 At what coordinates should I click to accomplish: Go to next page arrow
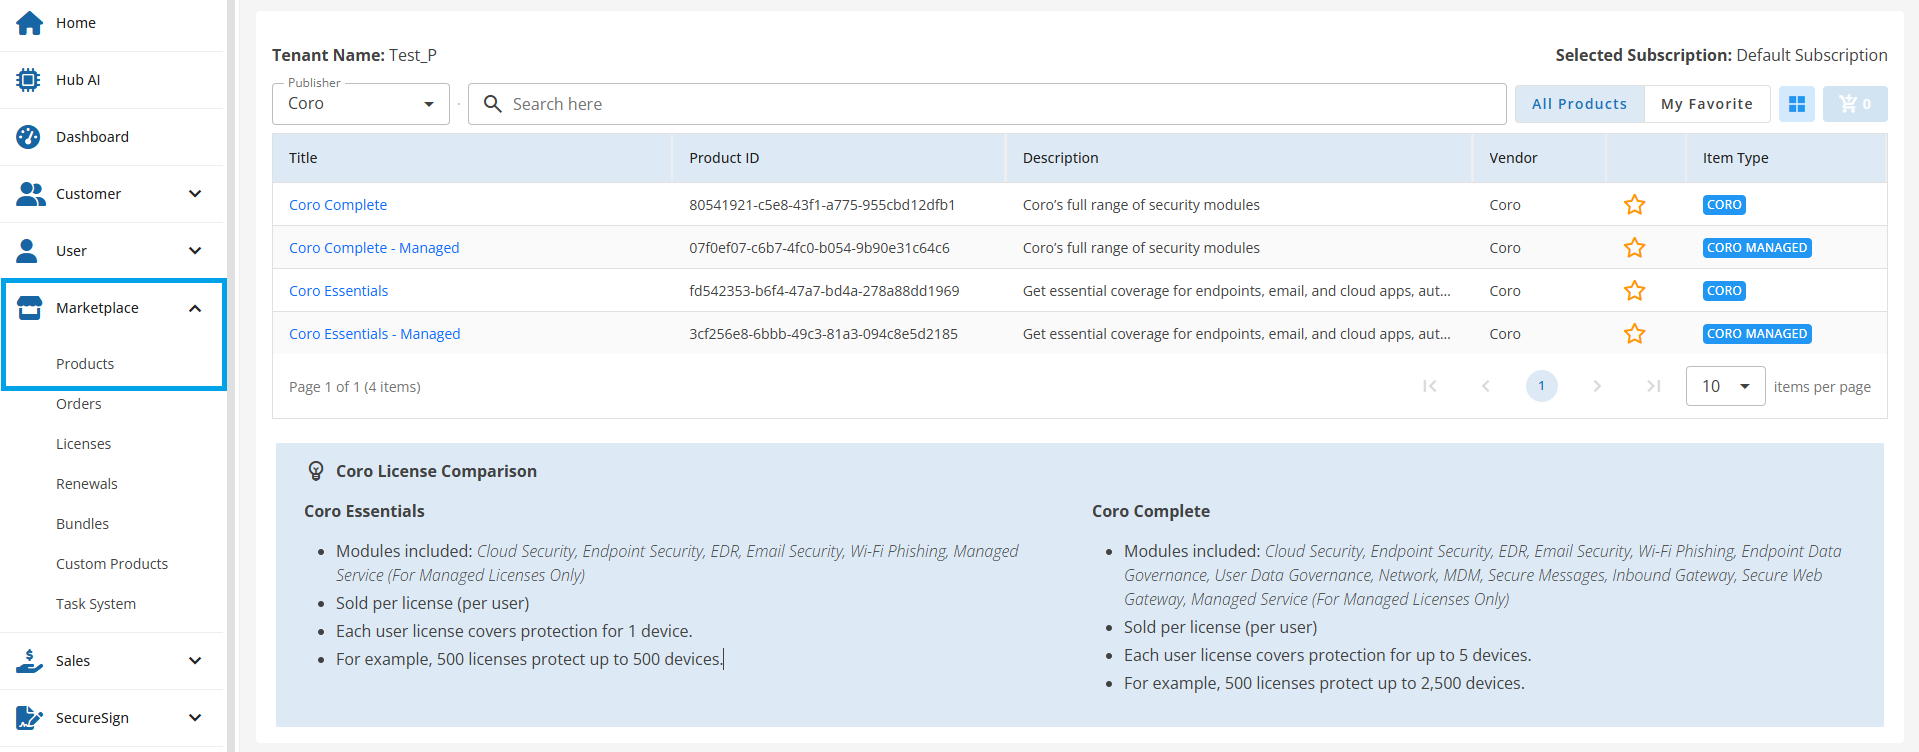click(1598, 386)
